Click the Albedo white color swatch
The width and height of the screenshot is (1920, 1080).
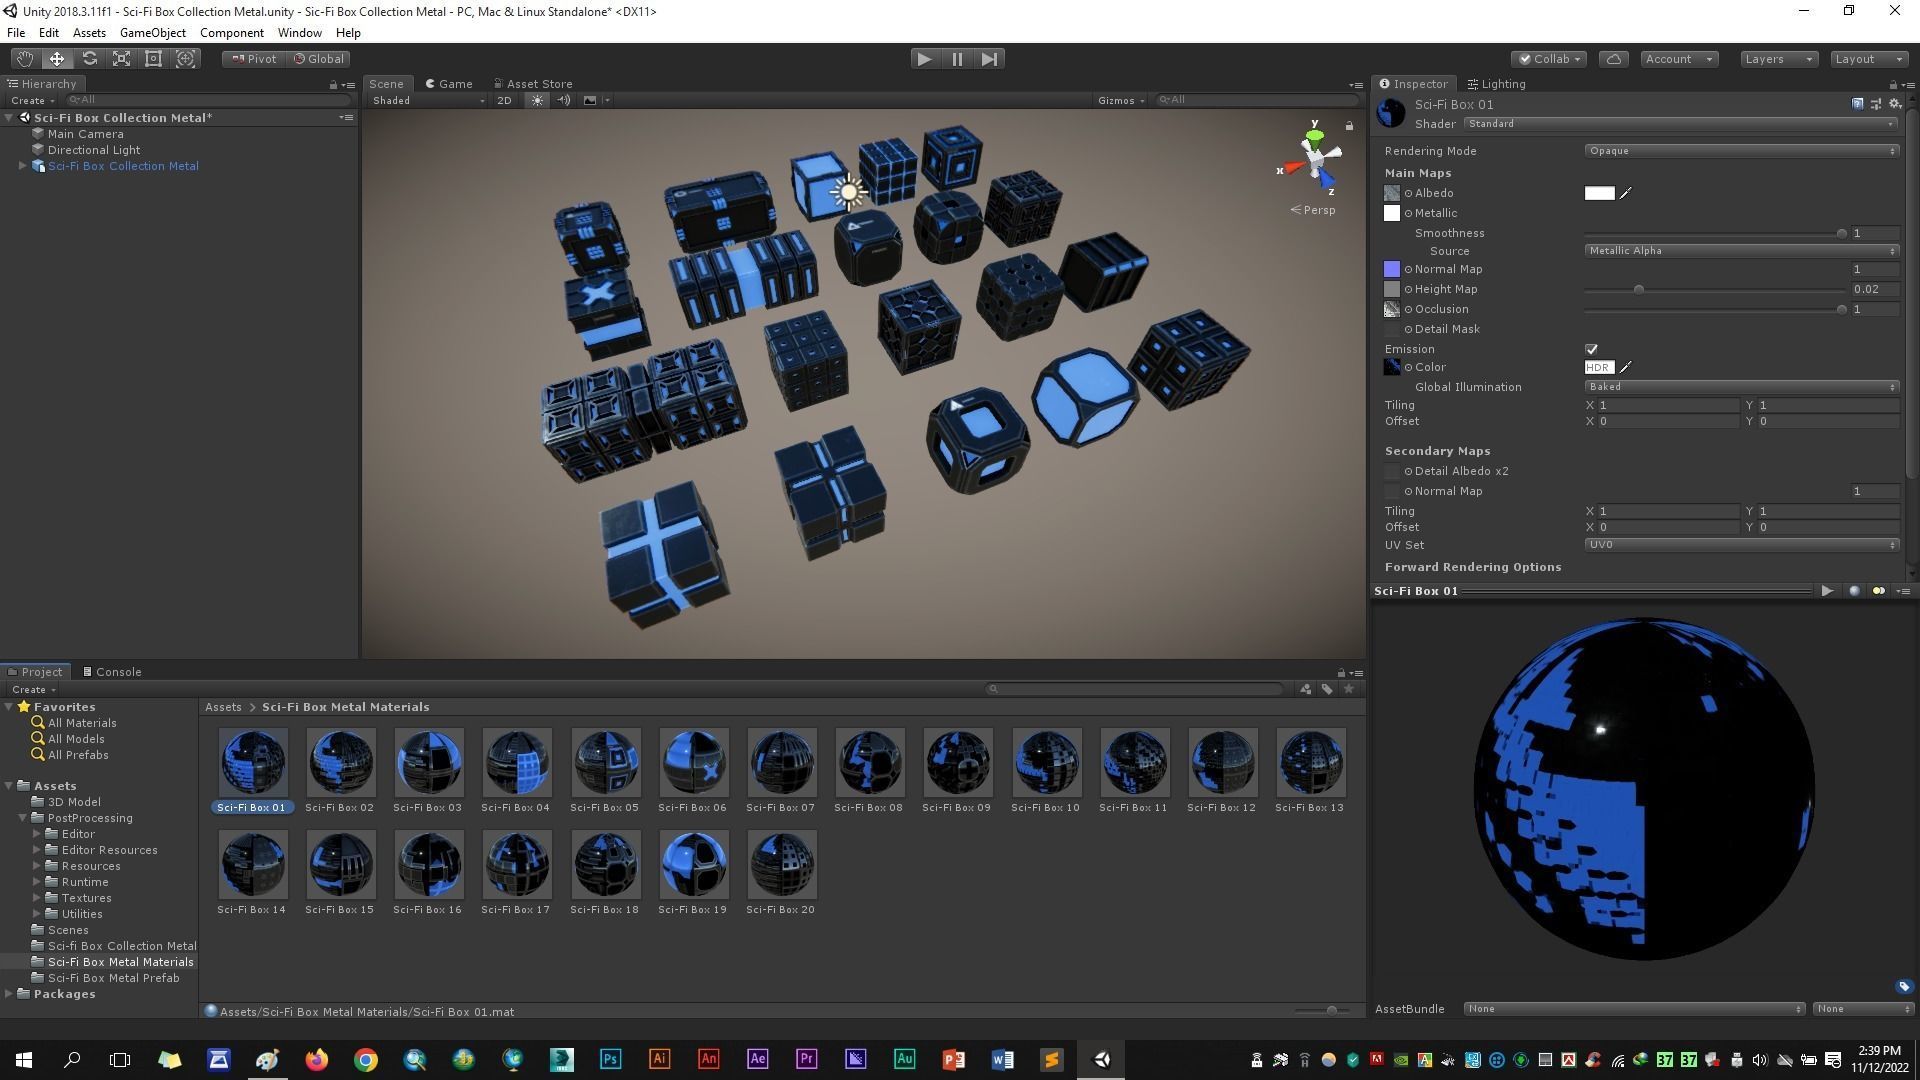coord(1598,193)
